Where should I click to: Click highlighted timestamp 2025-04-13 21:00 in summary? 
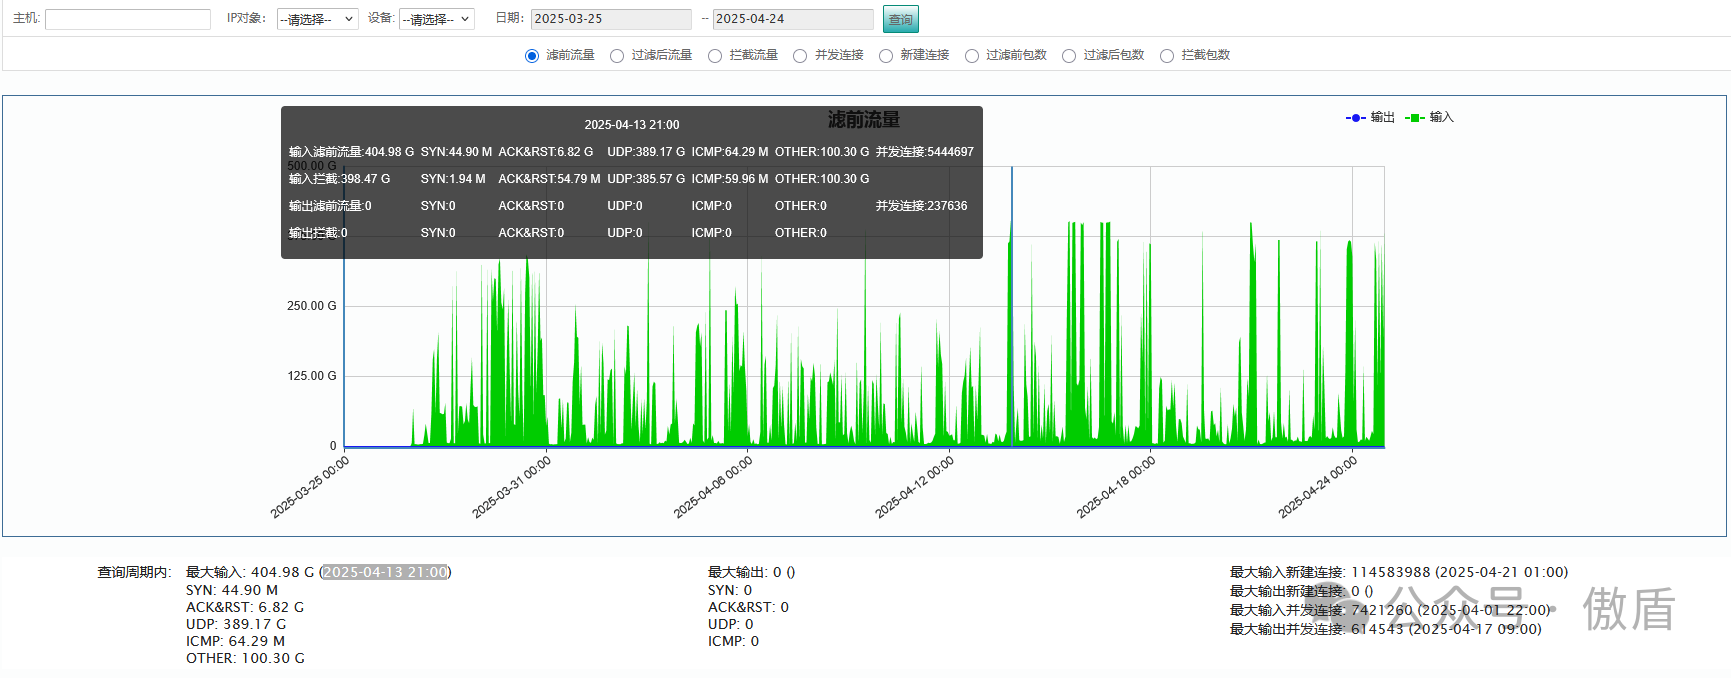tap(385, 573)
